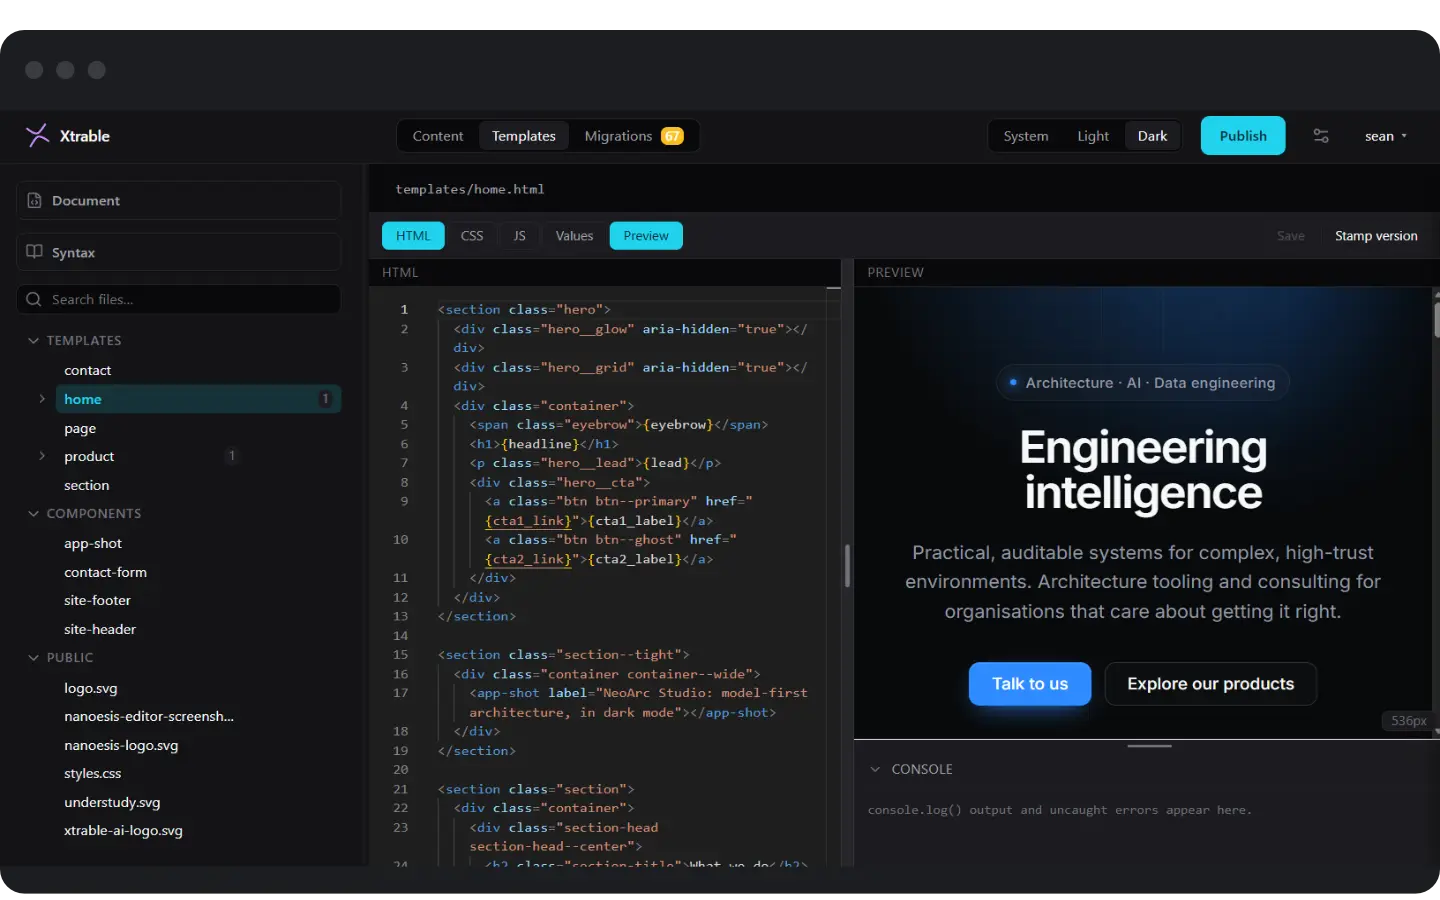Open the settings sliders icon beside Publish
Viewport: 1440px width, 900px height.
1321,136
